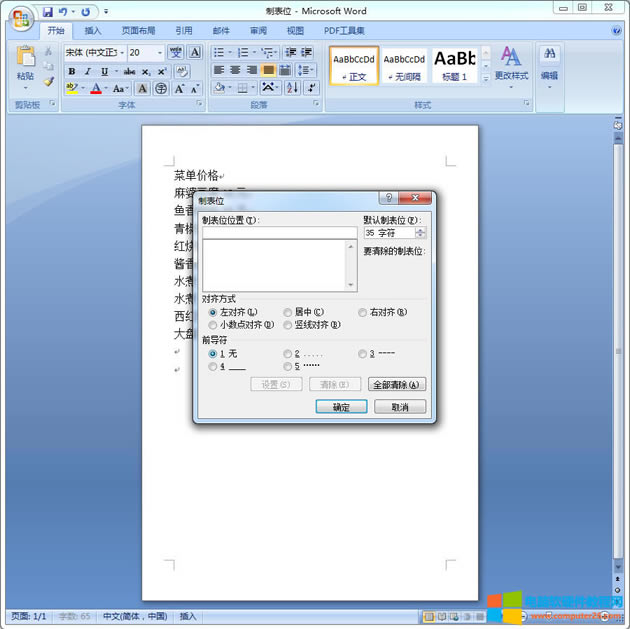Viewport: 630px width, 629px height.
Task: Select the 右对齐 right alignment option
Action: (x=363, y=313)
